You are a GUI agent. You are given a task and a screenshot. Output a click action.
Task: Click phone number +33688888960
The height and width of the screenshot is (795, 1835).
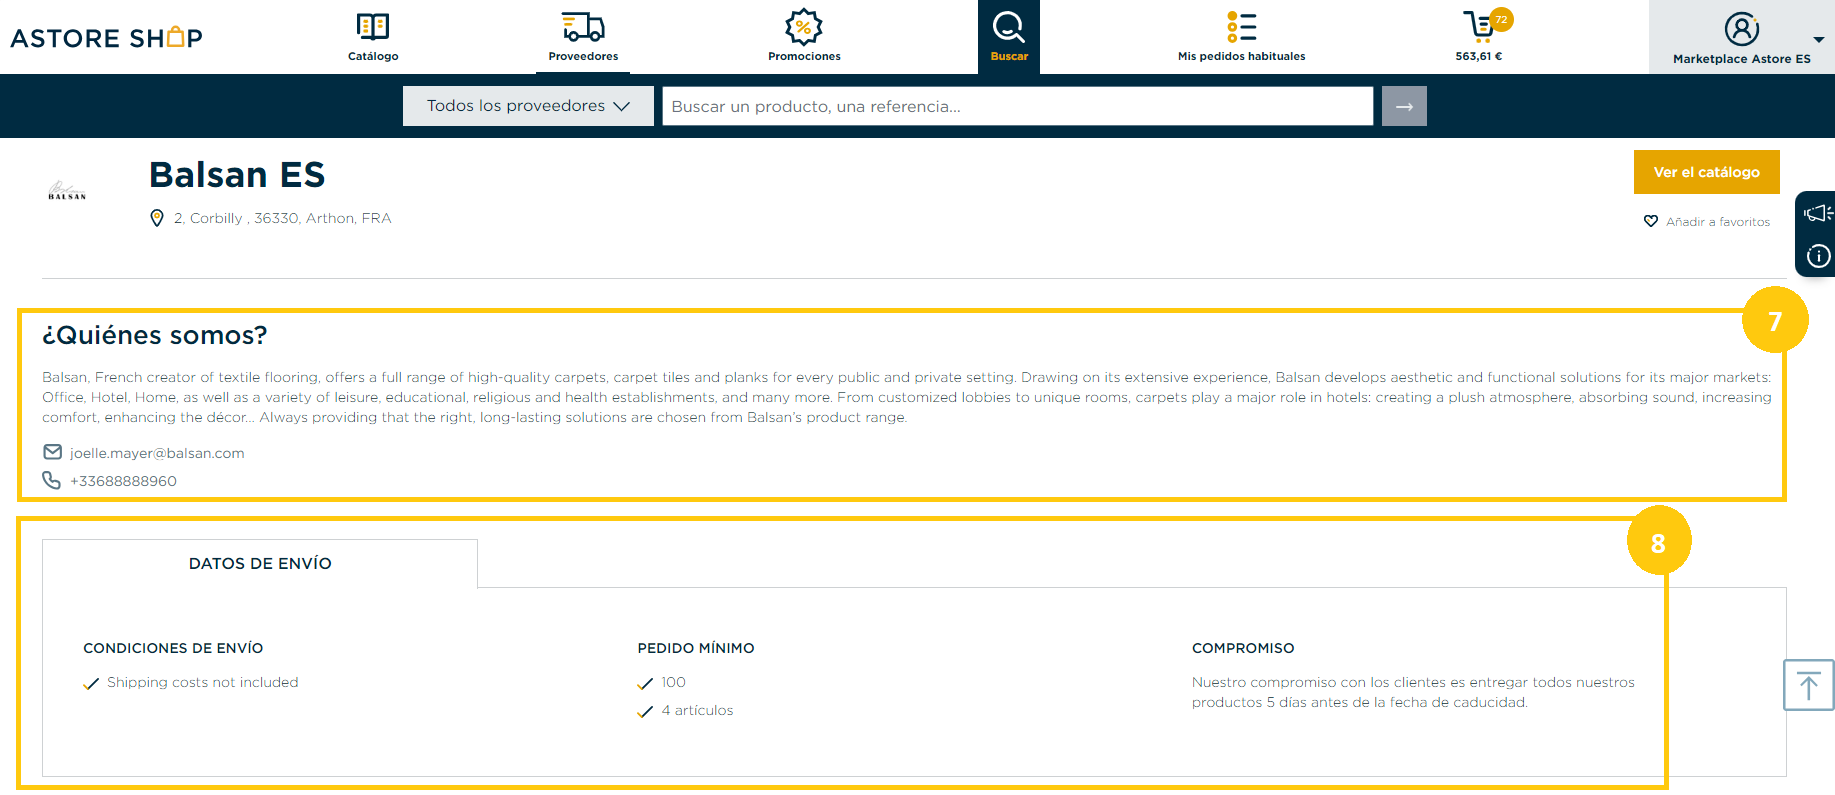click(123, 481)
